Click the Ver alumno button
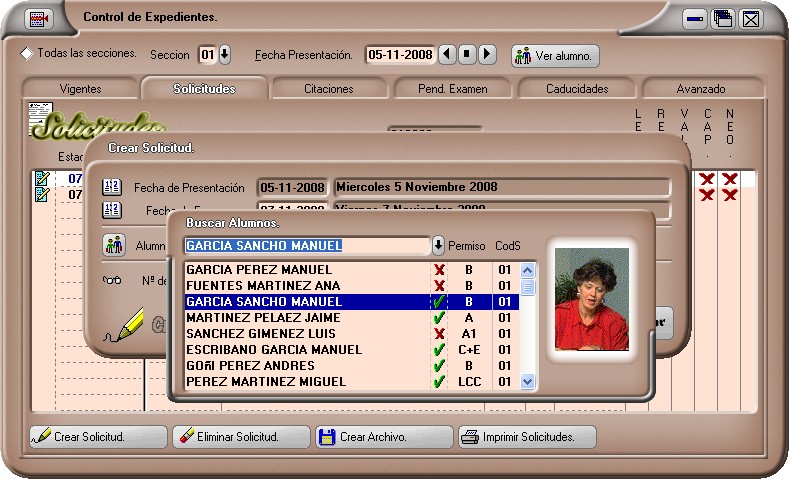 555,56
